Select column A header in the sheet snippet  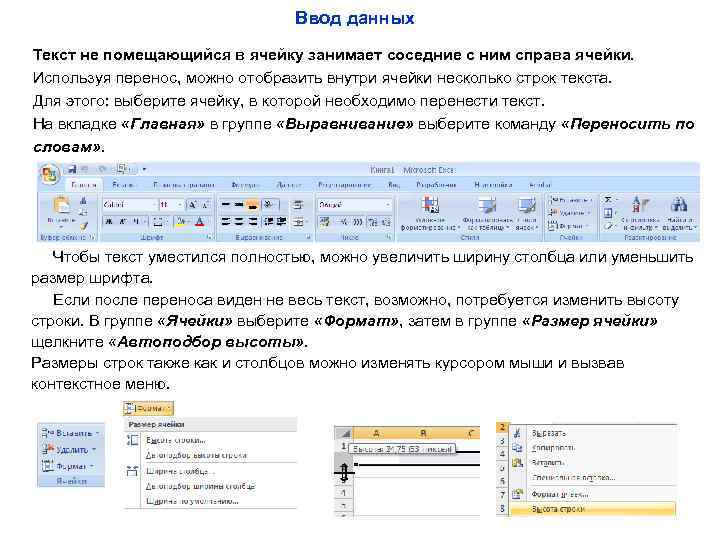pyautogui.click(x=377, y=433)
